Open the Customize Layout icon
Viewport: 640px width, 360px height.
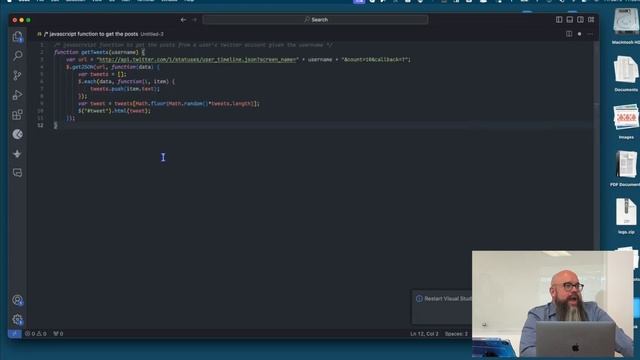(591, 20)
